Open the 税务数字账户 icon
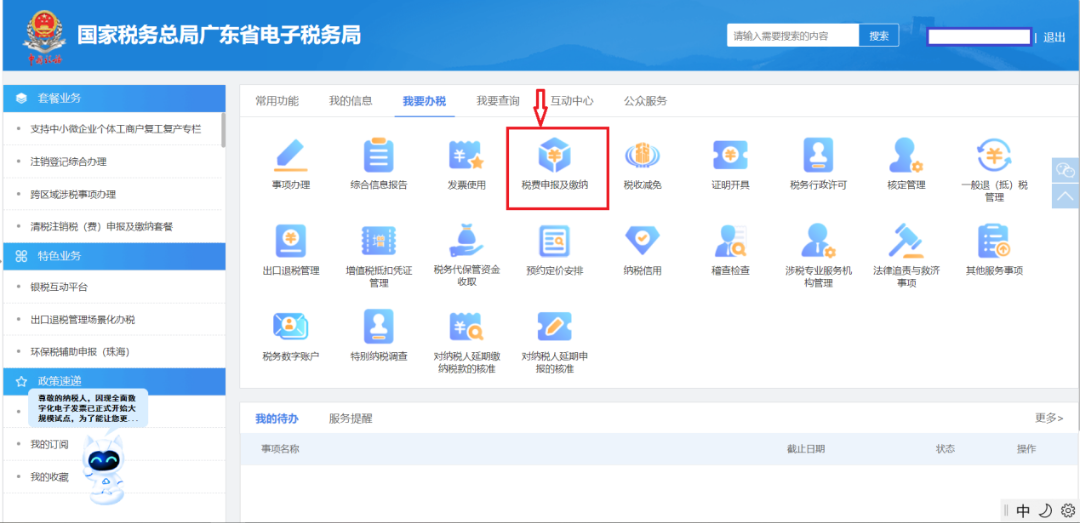The width and height of the screenshot is (1080, 523). (291, 326)
